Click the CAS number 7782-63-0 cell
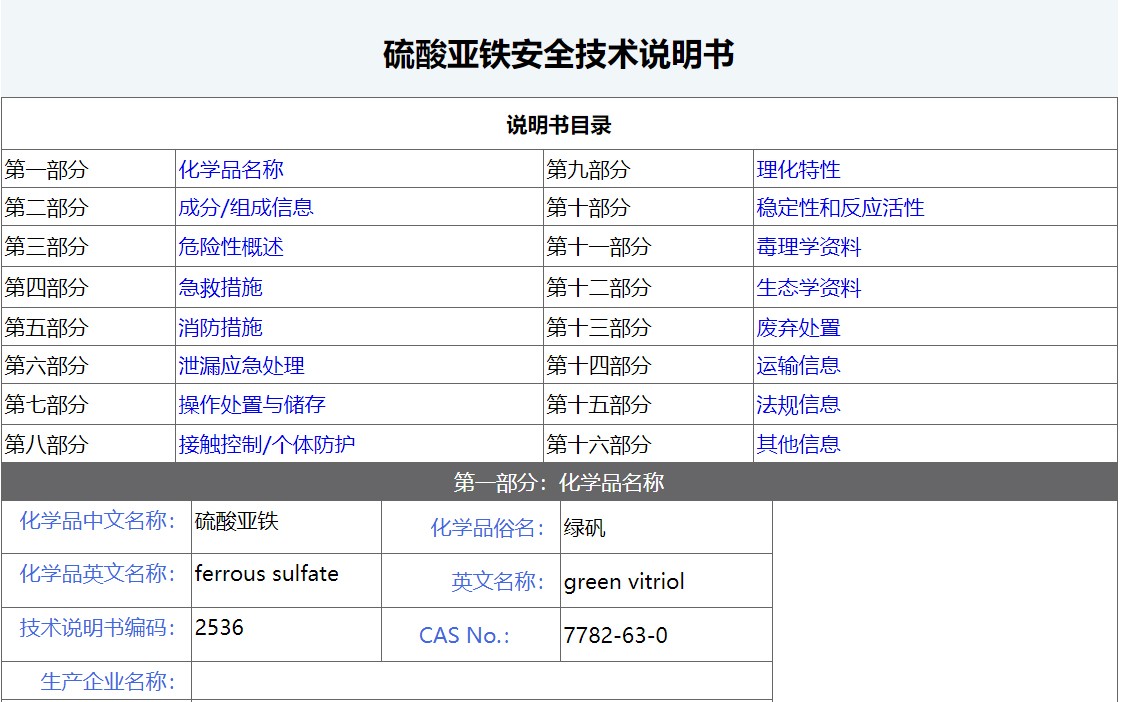This screenshot has height=702, width=1131. (666, 635)
